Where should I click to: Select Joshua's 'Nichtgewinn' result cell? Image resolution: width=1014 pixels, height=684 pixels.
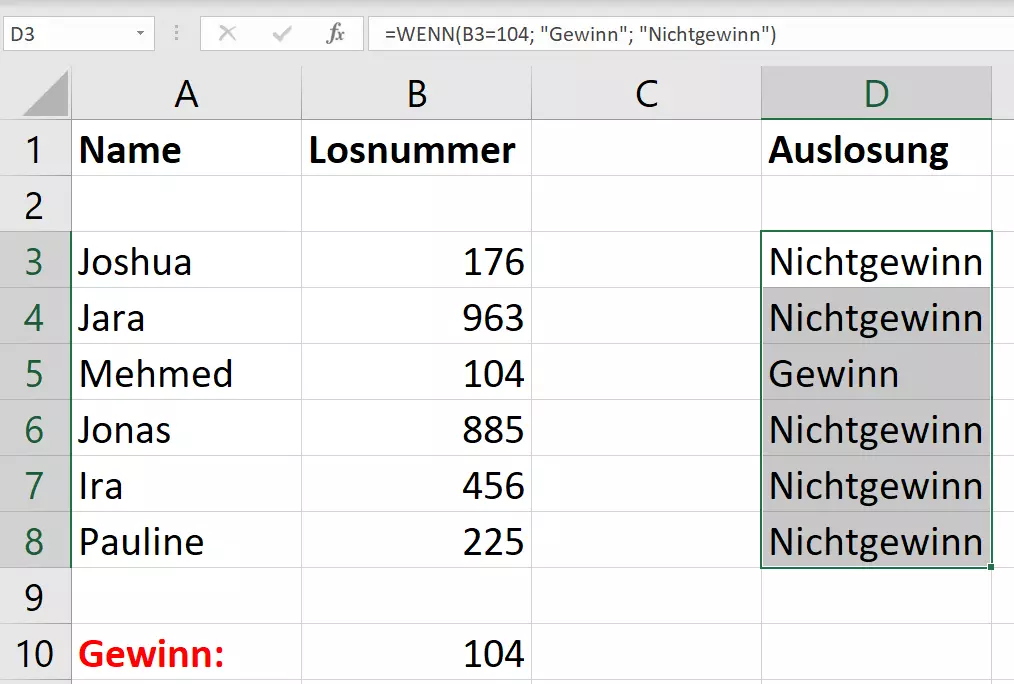pos(876,261)
